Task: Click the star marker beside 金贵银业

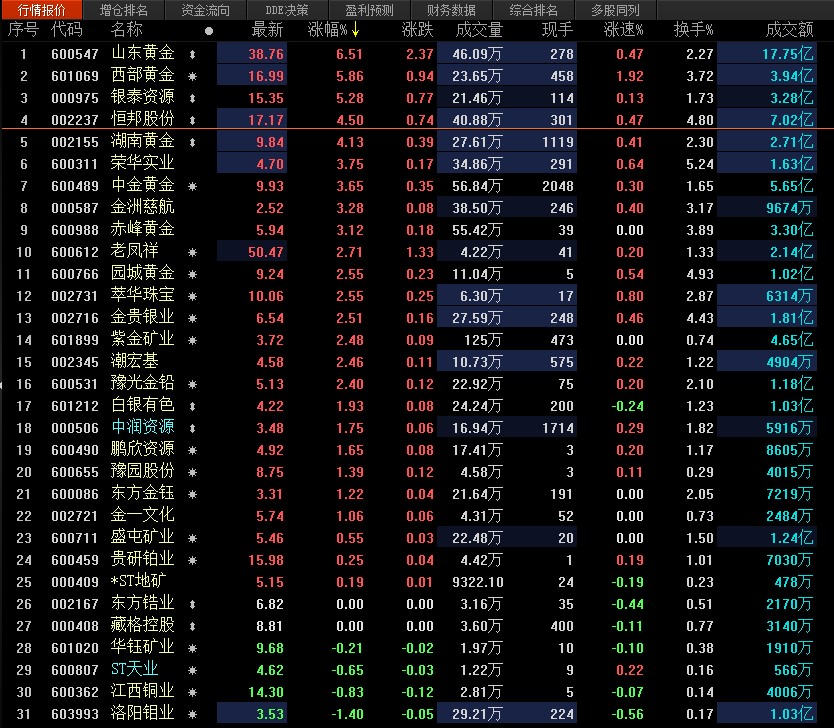Action: 193,319
